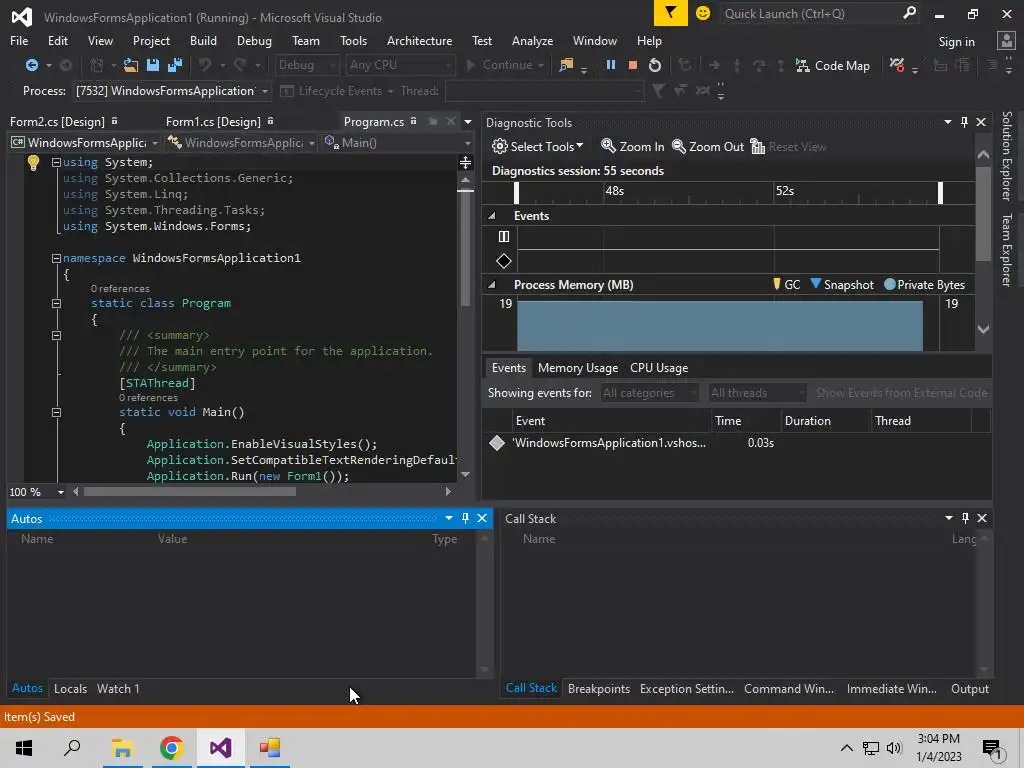Stop debugging with red square button
Viewport: 1024px width, 768px height.
tap(632, 65)
